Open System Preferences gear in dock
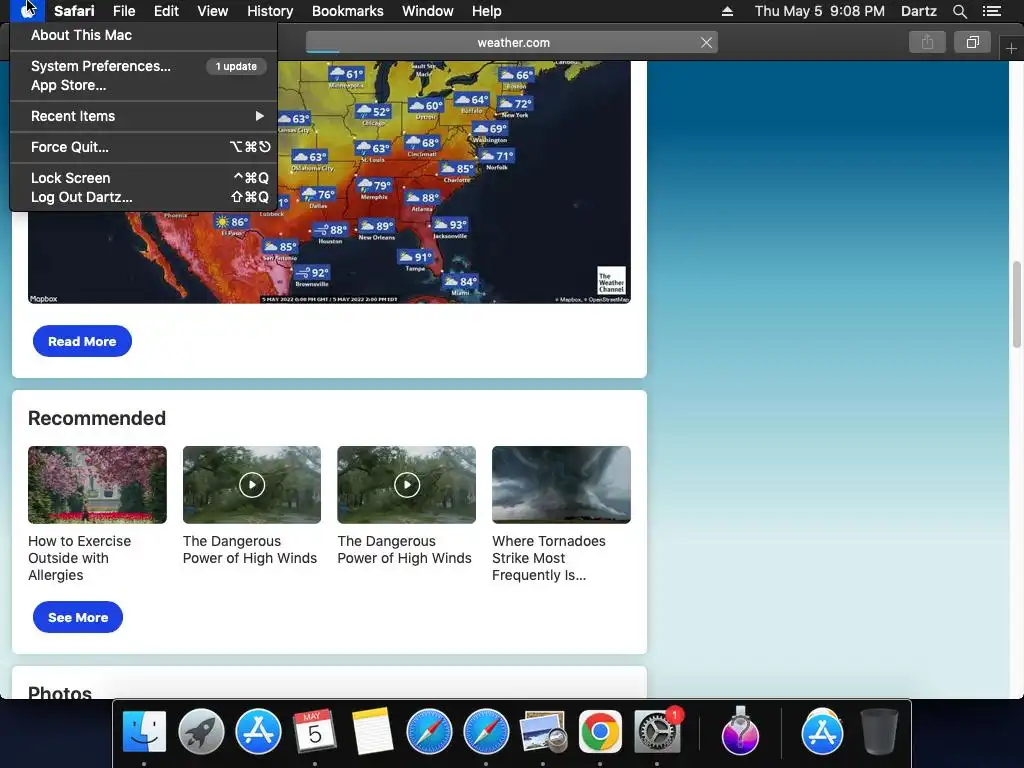This screenshot has width=1024, height=768. [x=656, y=731]
